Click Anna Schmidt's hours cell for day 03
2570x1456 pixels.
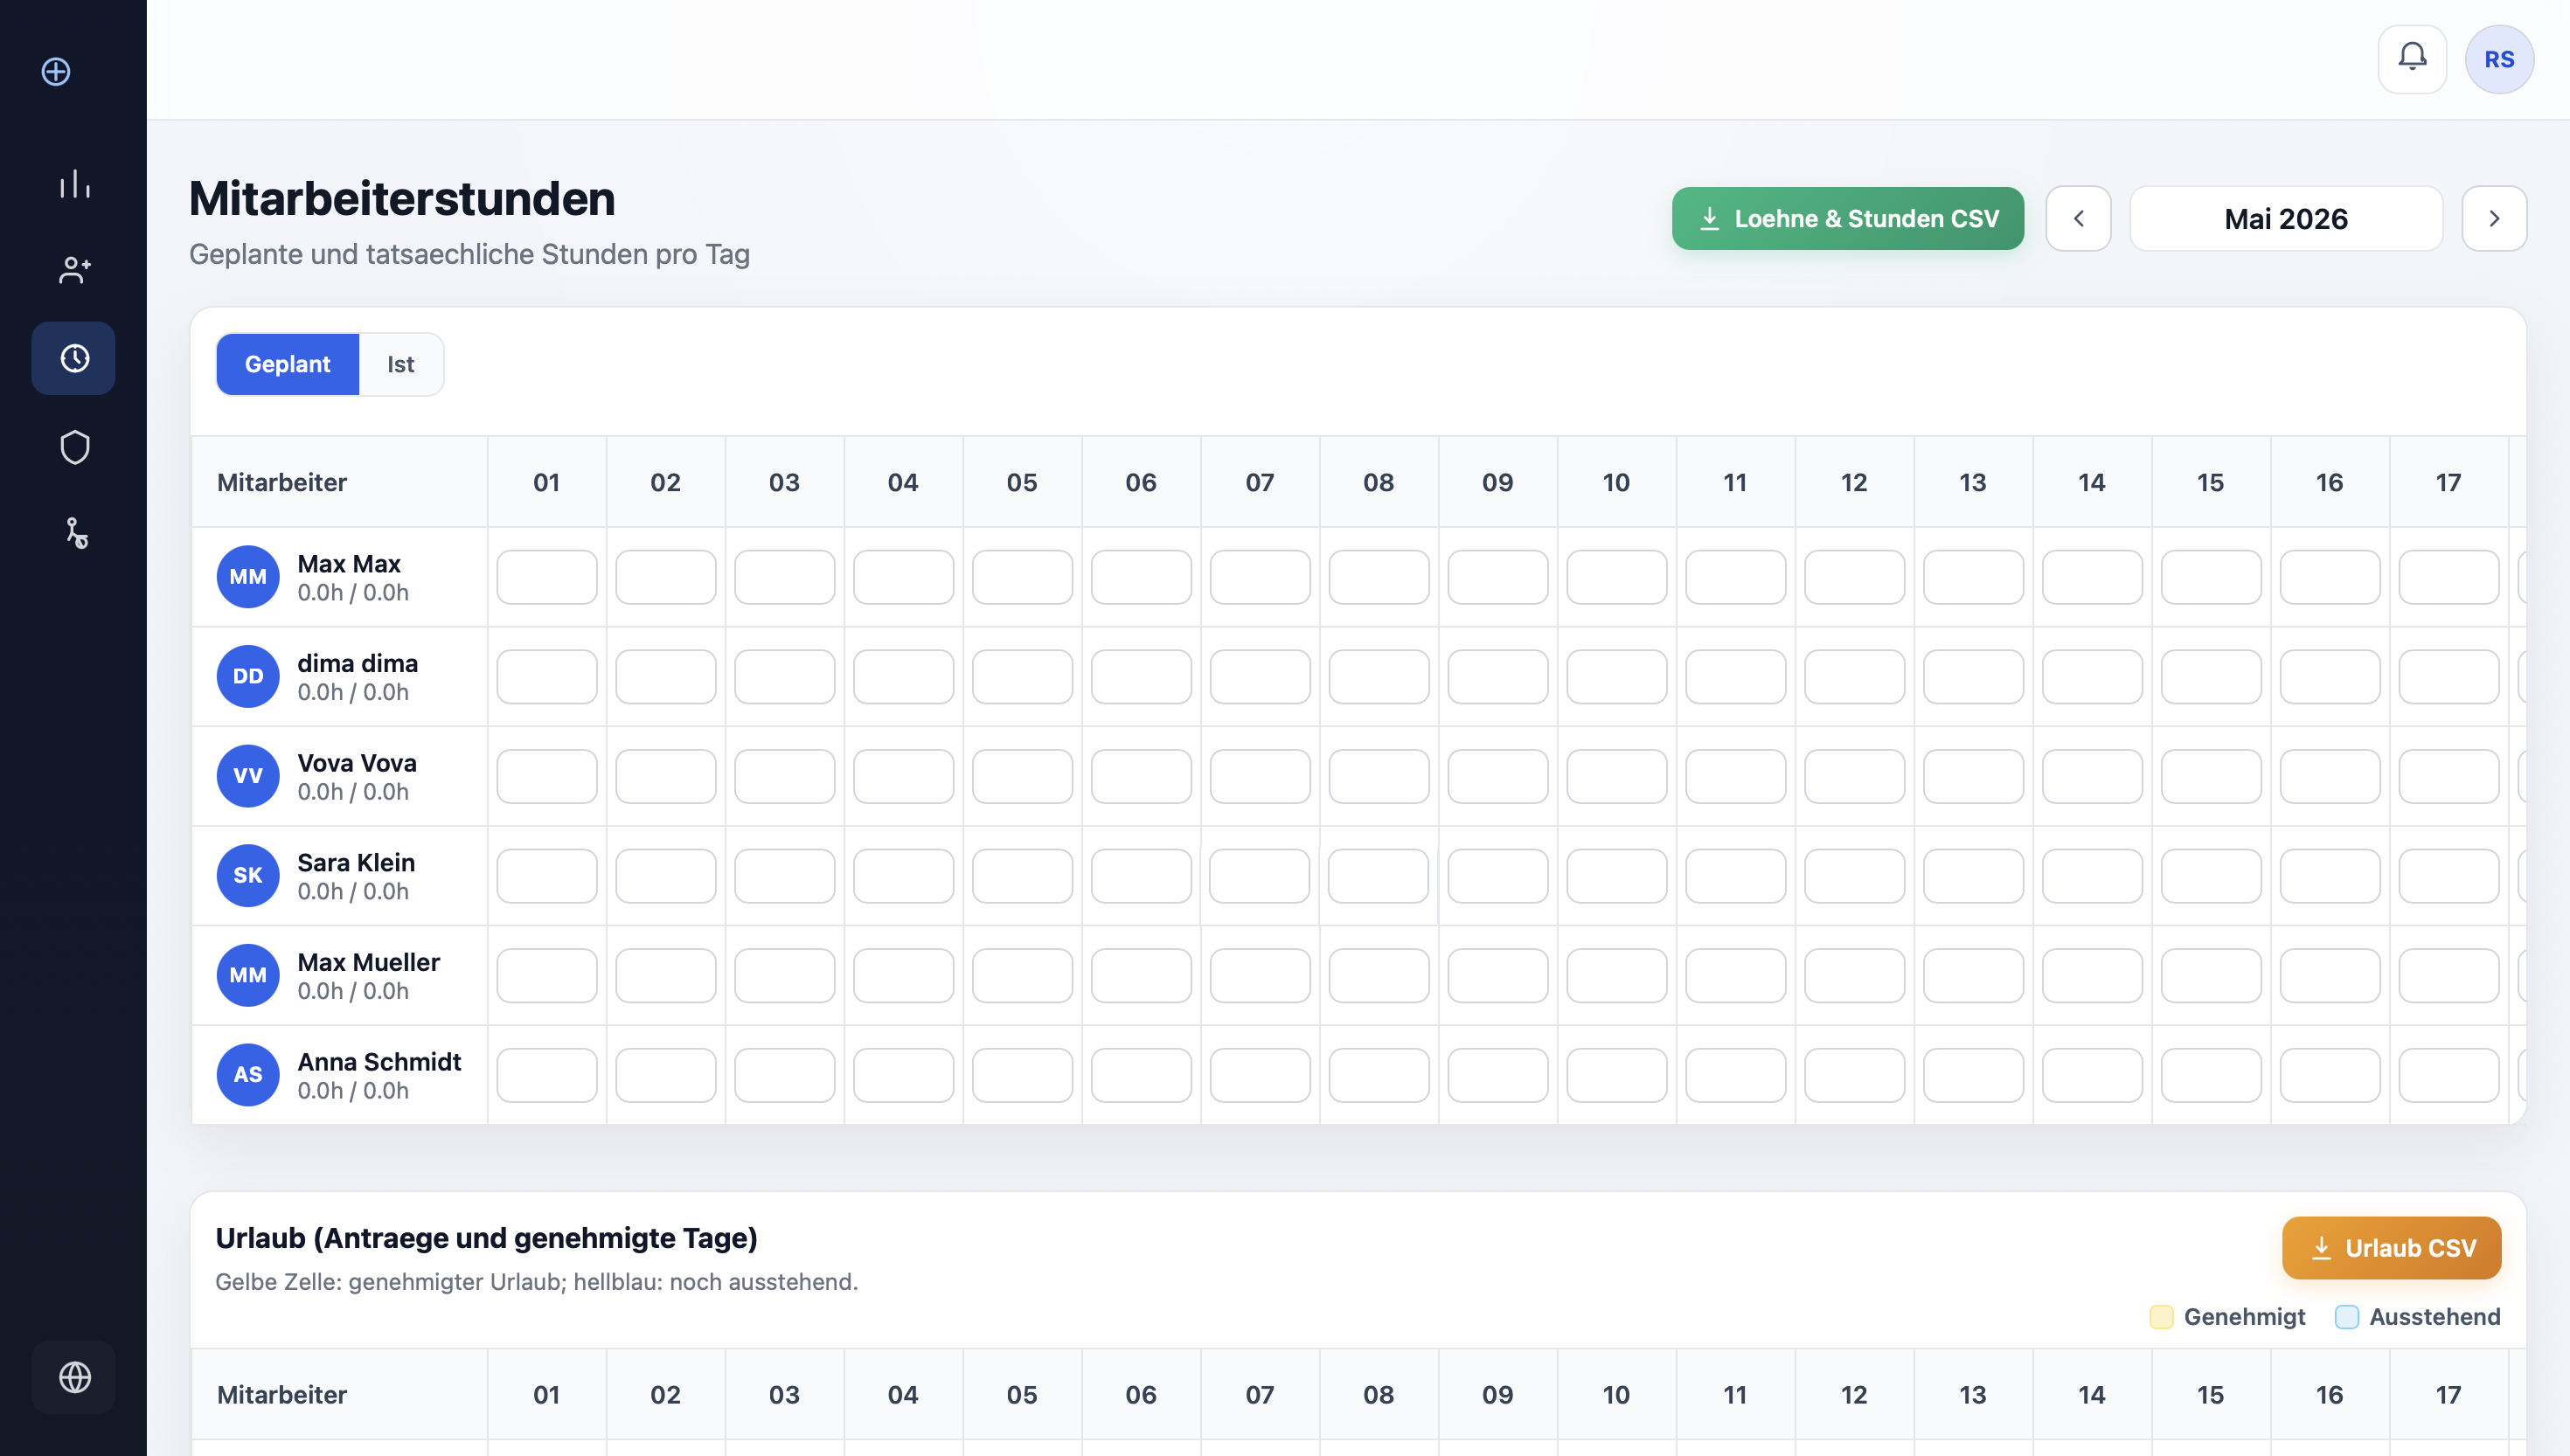(x=784, y=1075)
